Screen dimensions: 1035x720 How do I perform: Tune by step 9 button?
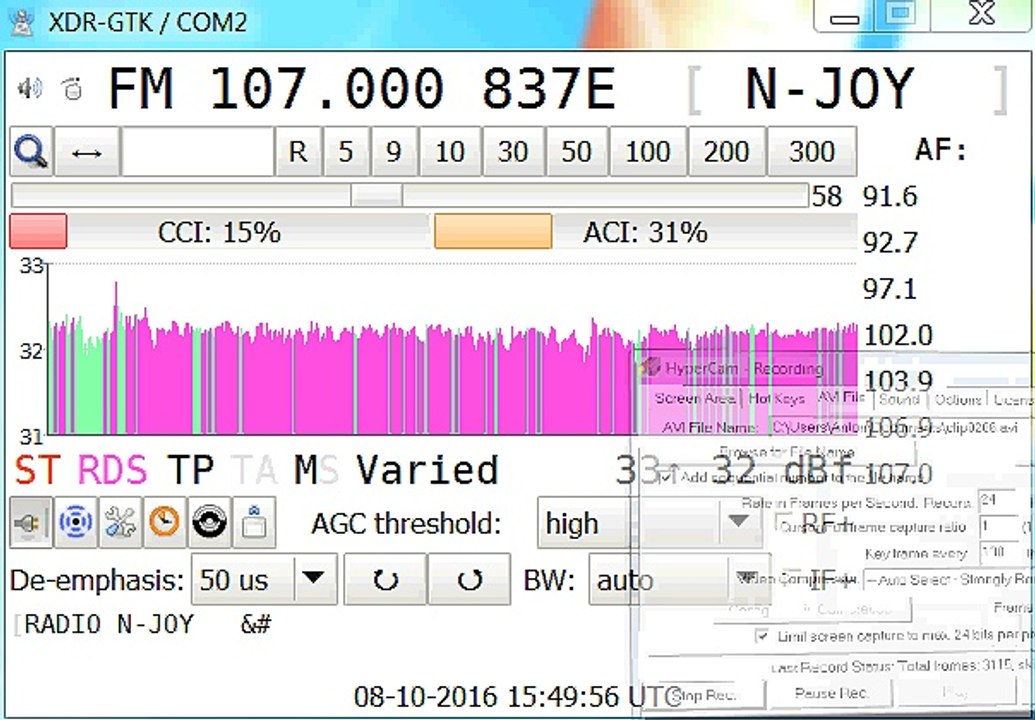coord(394,152)
